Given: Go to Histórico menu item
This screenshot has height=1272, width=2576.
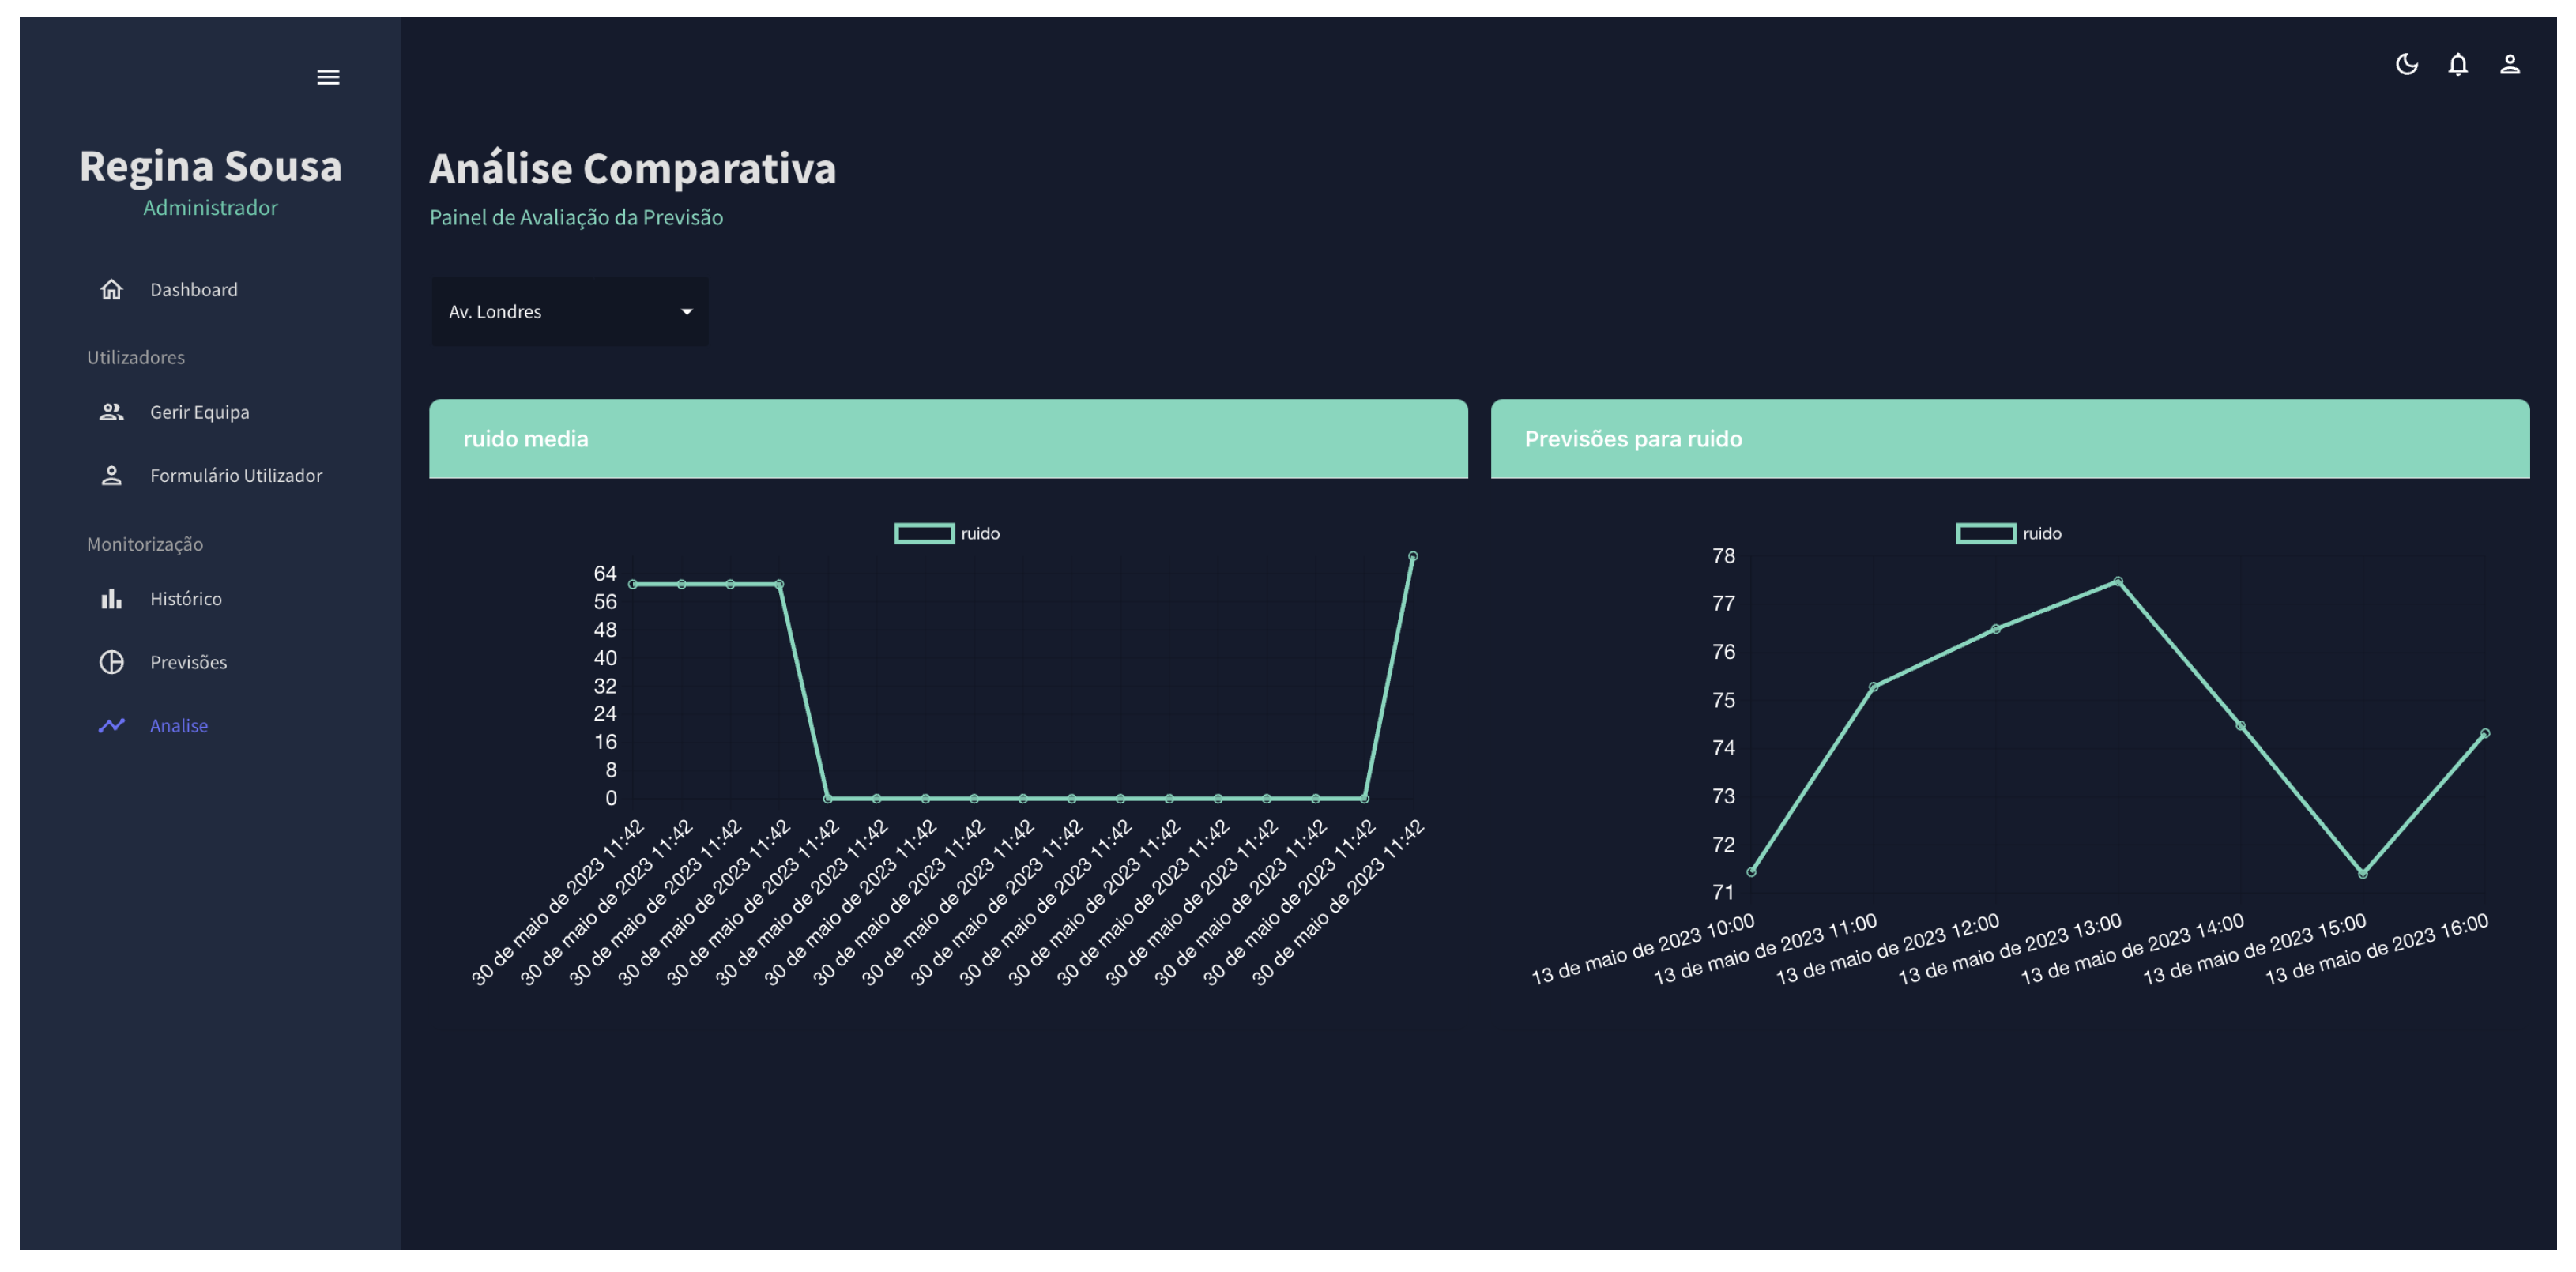Looking at the screenshot, I should [186, 598].
